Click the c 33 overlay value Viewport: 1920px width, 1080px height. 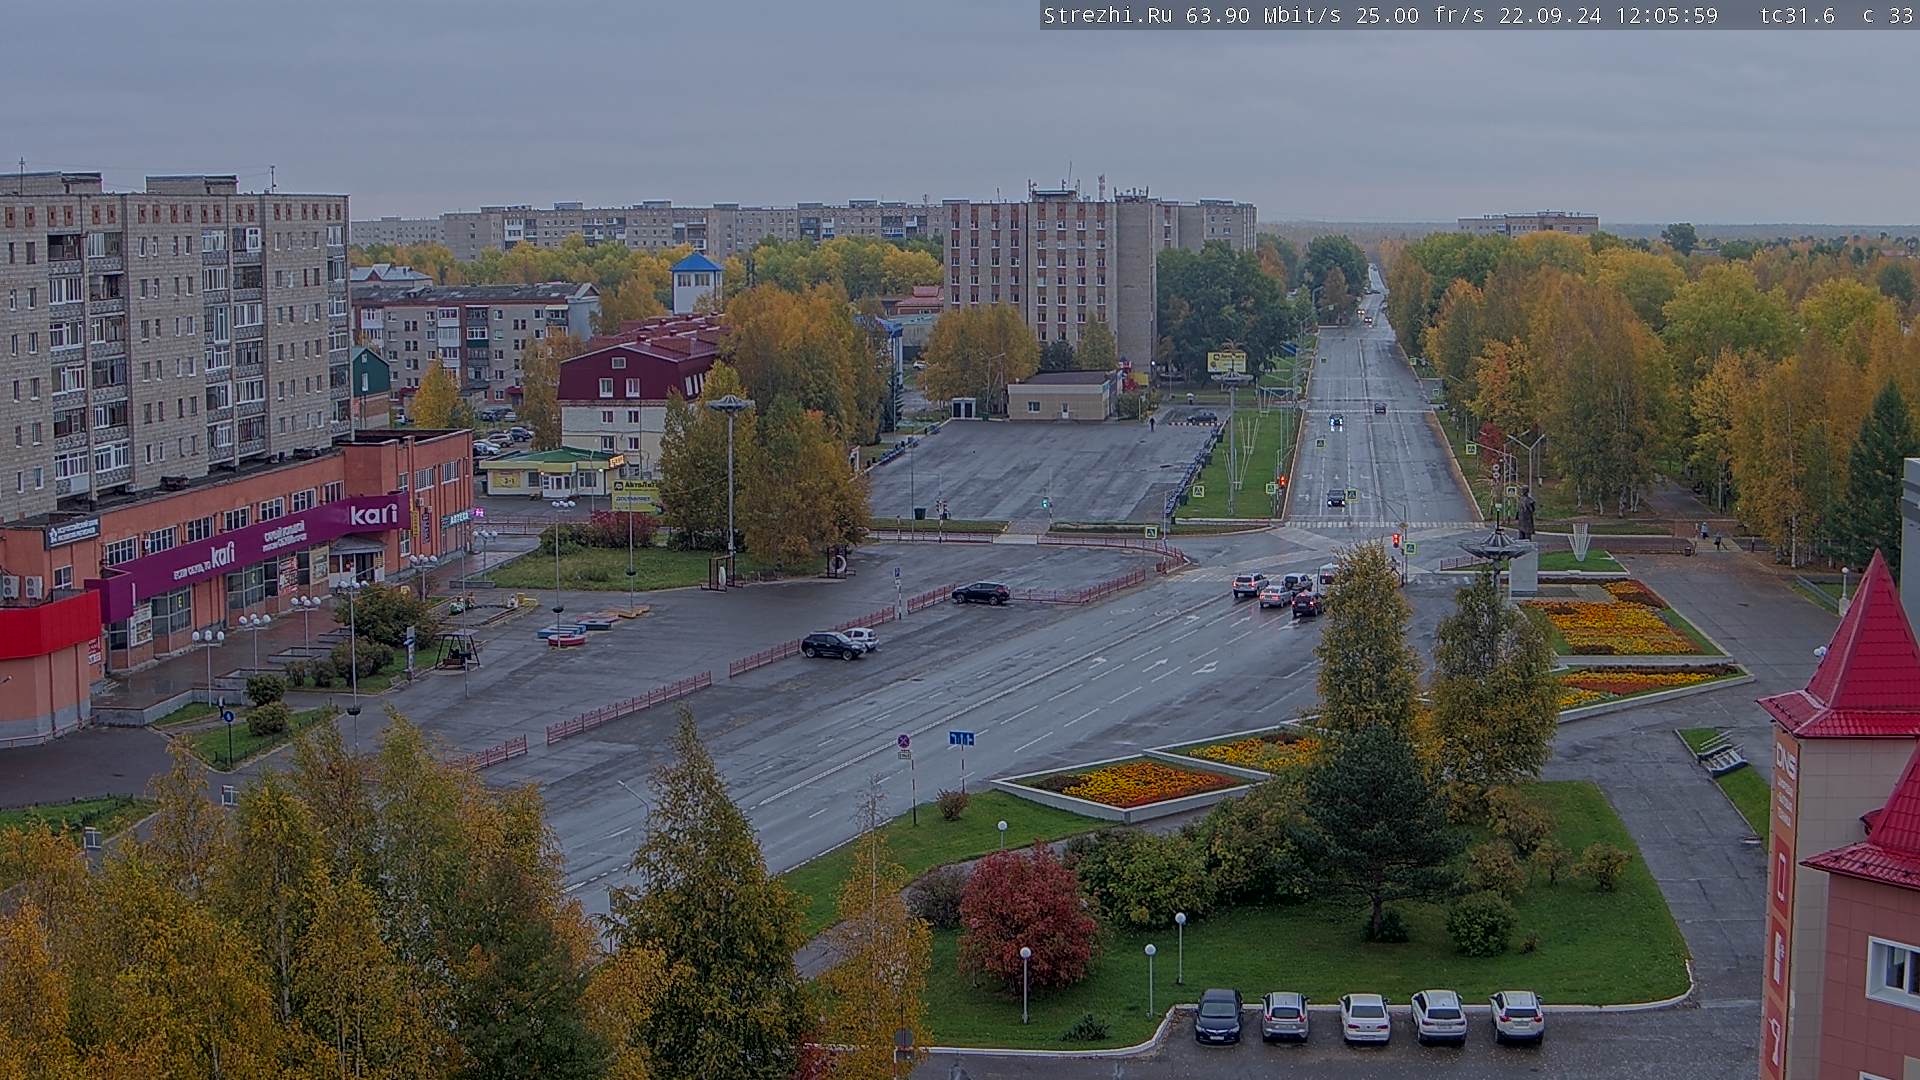pyautogui.click(x=1888, y=15)
